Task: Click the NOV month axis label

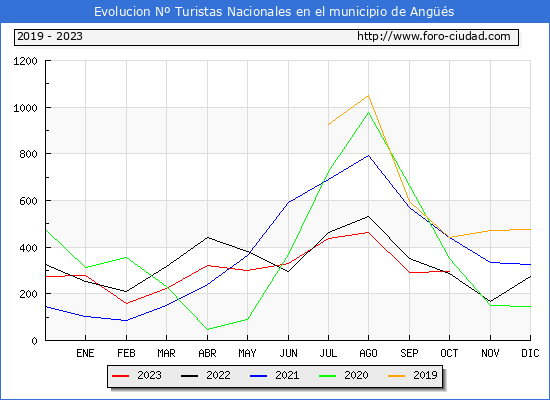Action: click(x=490, y=353)
